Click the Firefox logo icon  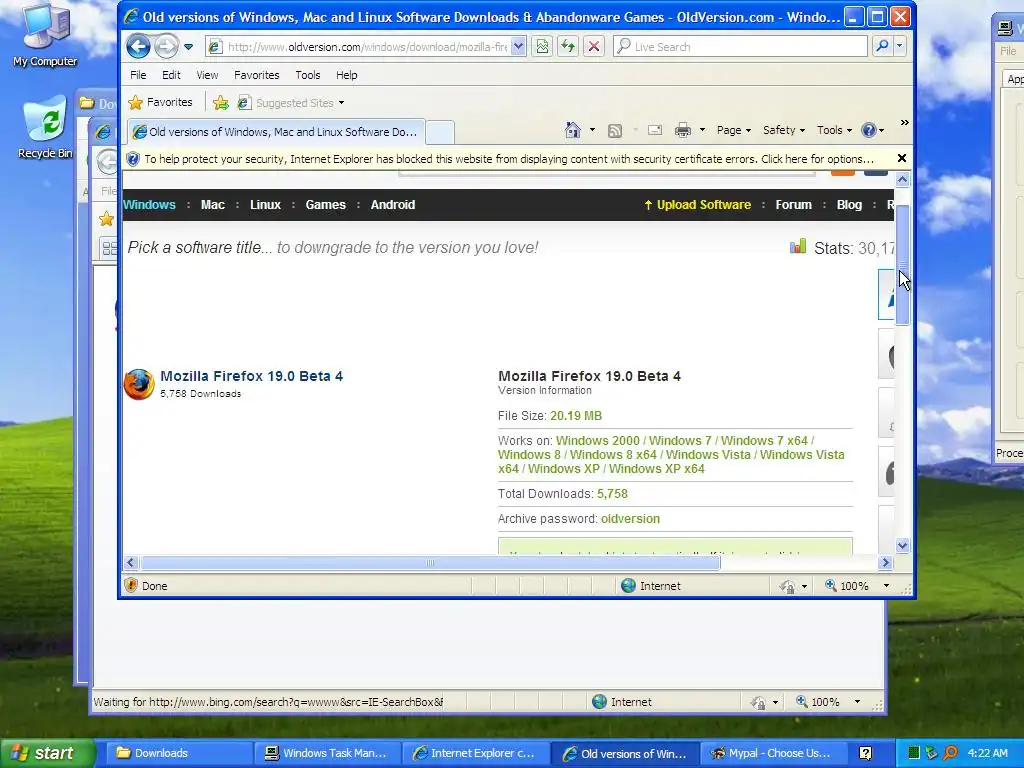coord(139,384)
